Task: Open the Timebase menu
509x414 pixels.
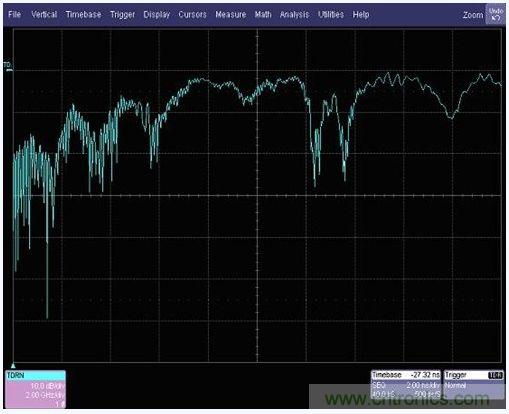Action: click(83, 14)
